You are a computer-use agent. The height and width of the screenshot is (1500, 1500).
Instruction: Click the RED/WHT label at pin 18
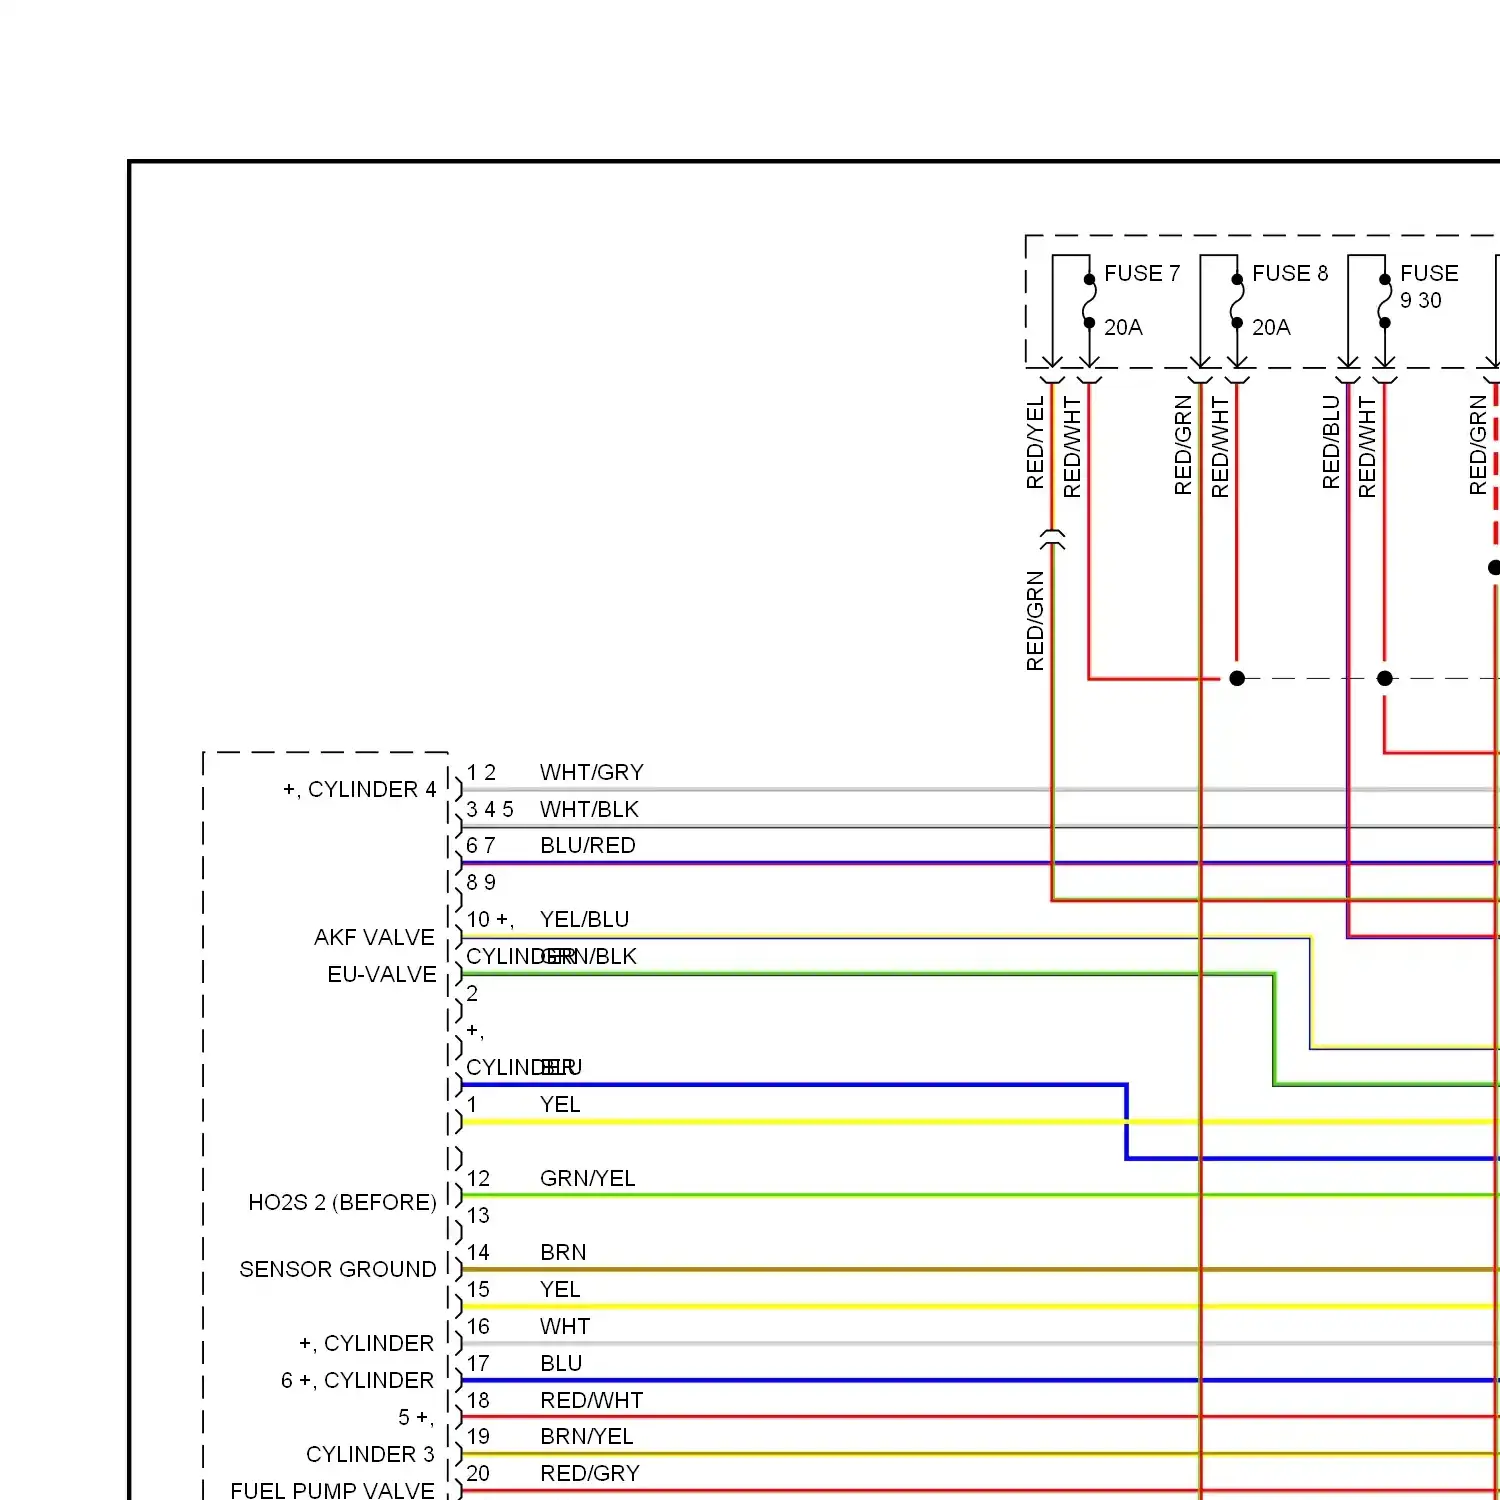[592, 1400]
